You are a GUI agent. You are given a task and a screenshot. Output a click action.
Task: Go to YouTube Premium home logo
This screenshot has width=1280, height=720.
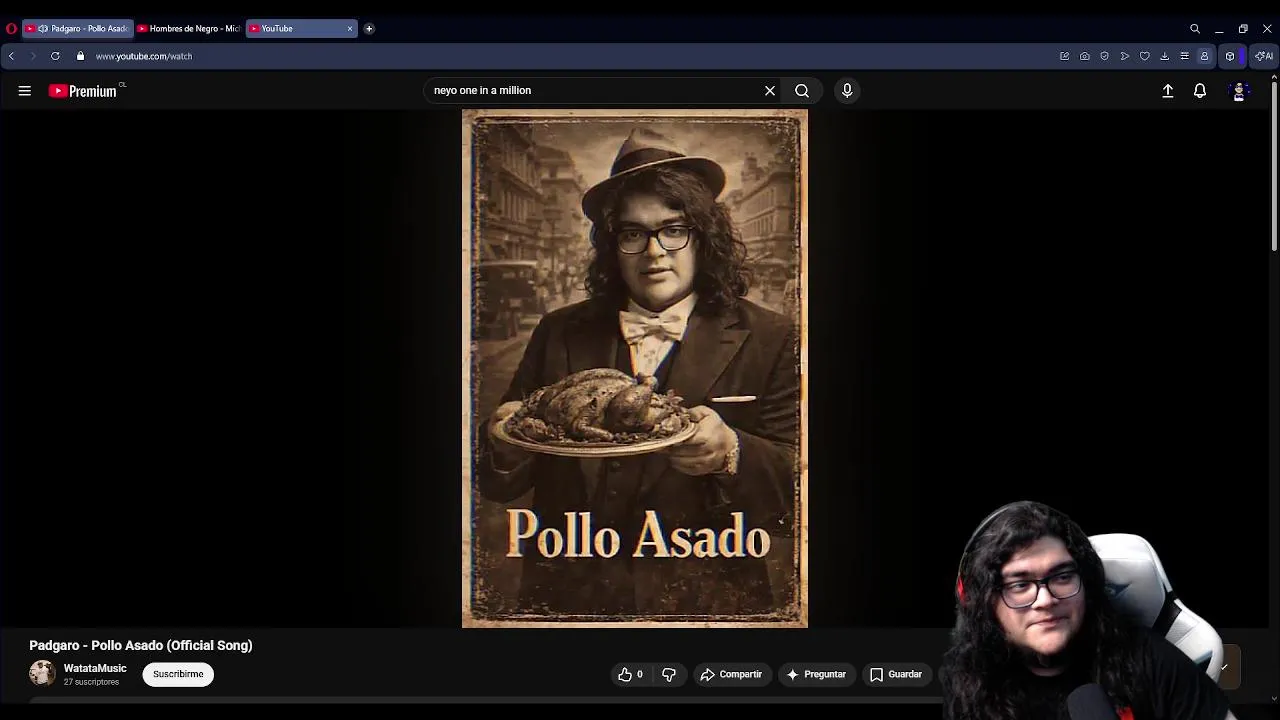[83, 91]
